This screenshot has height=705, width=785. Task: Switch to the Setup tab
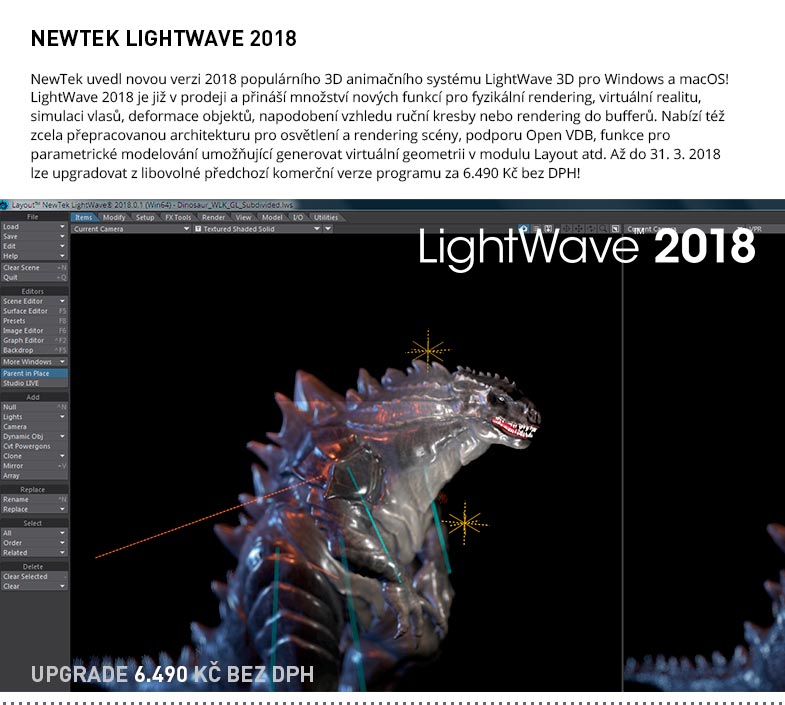tap(145, 217)
